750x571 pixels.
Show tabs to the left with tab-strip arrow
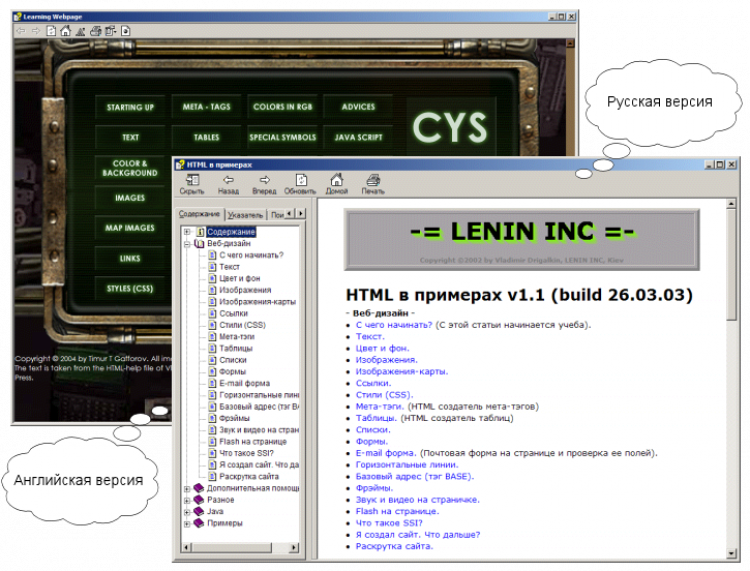click(290, 213)
